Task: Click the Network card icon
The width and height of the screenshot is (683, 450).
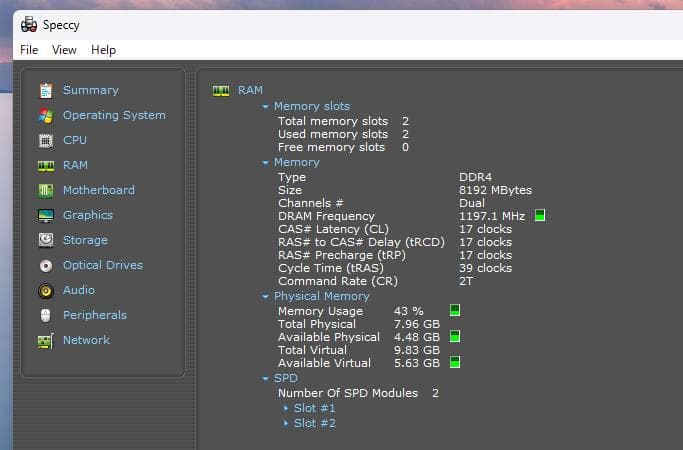Action: (46, 341)
